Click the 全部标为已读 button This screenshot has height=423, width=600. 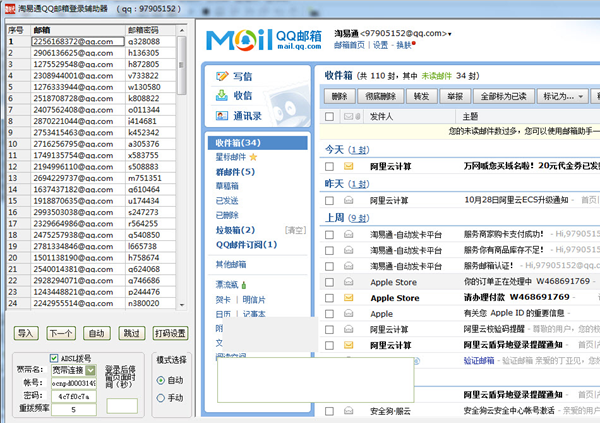tap(504, 96)
